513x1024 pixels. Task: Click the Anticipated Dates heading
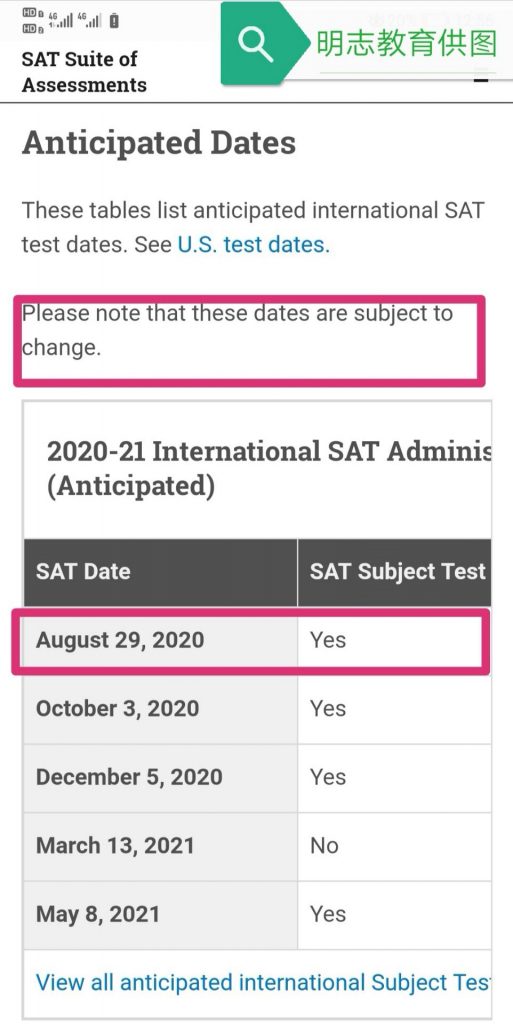(159, 143)
